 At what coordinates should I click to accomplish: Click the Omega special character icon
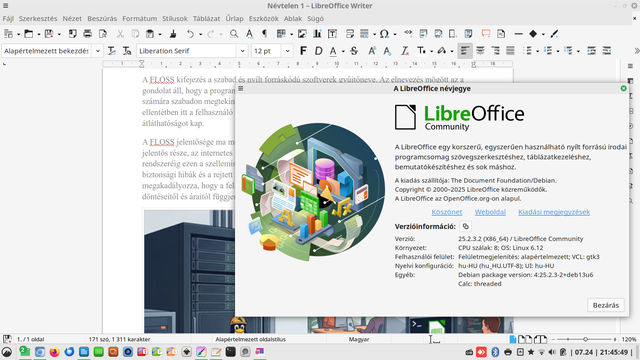point(384,34)
